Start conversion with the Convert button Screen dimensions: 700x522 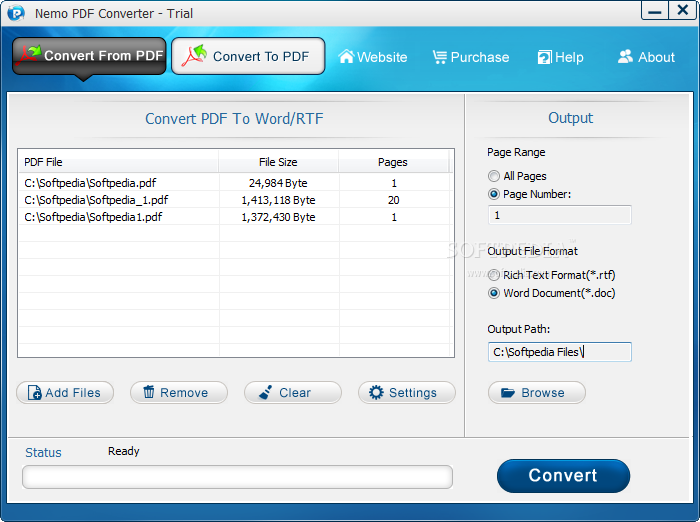point(563,476)
